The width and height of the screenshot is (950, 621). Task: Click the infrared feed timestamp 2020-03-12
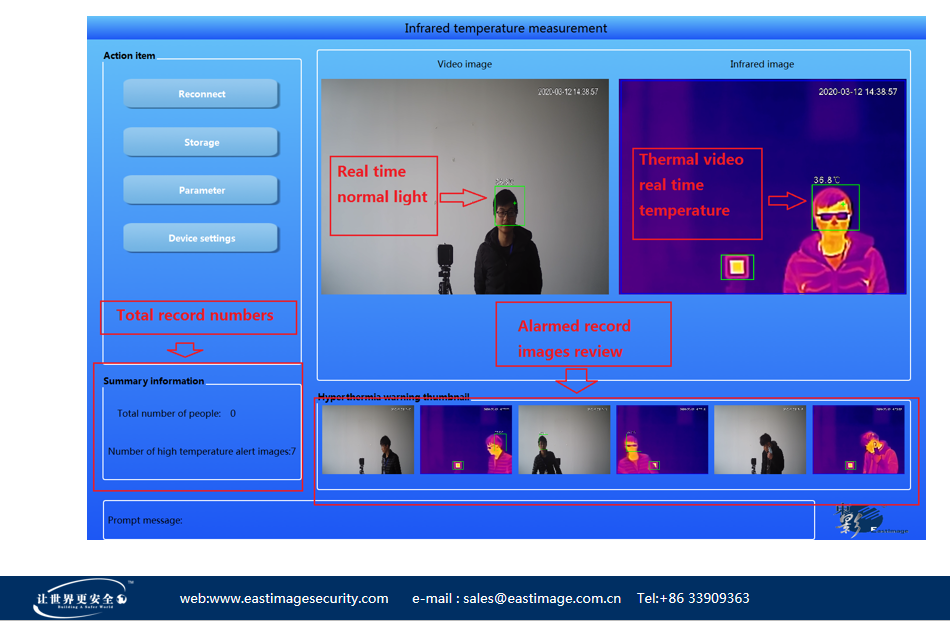click(857, 92)
